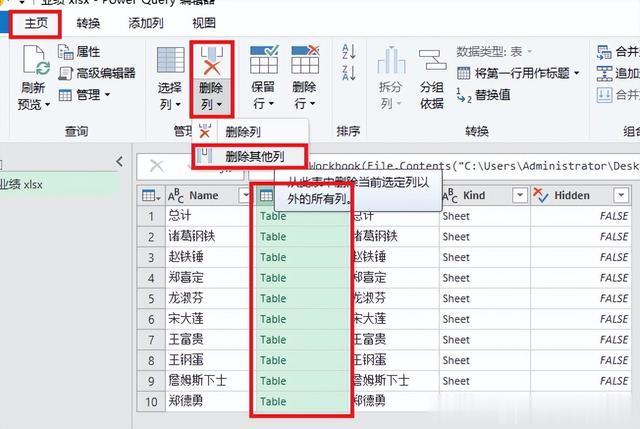The width and height of the screenshot is (640, 429).
Task: Open the Kind column filter dropdown
Action: [520, 196]
